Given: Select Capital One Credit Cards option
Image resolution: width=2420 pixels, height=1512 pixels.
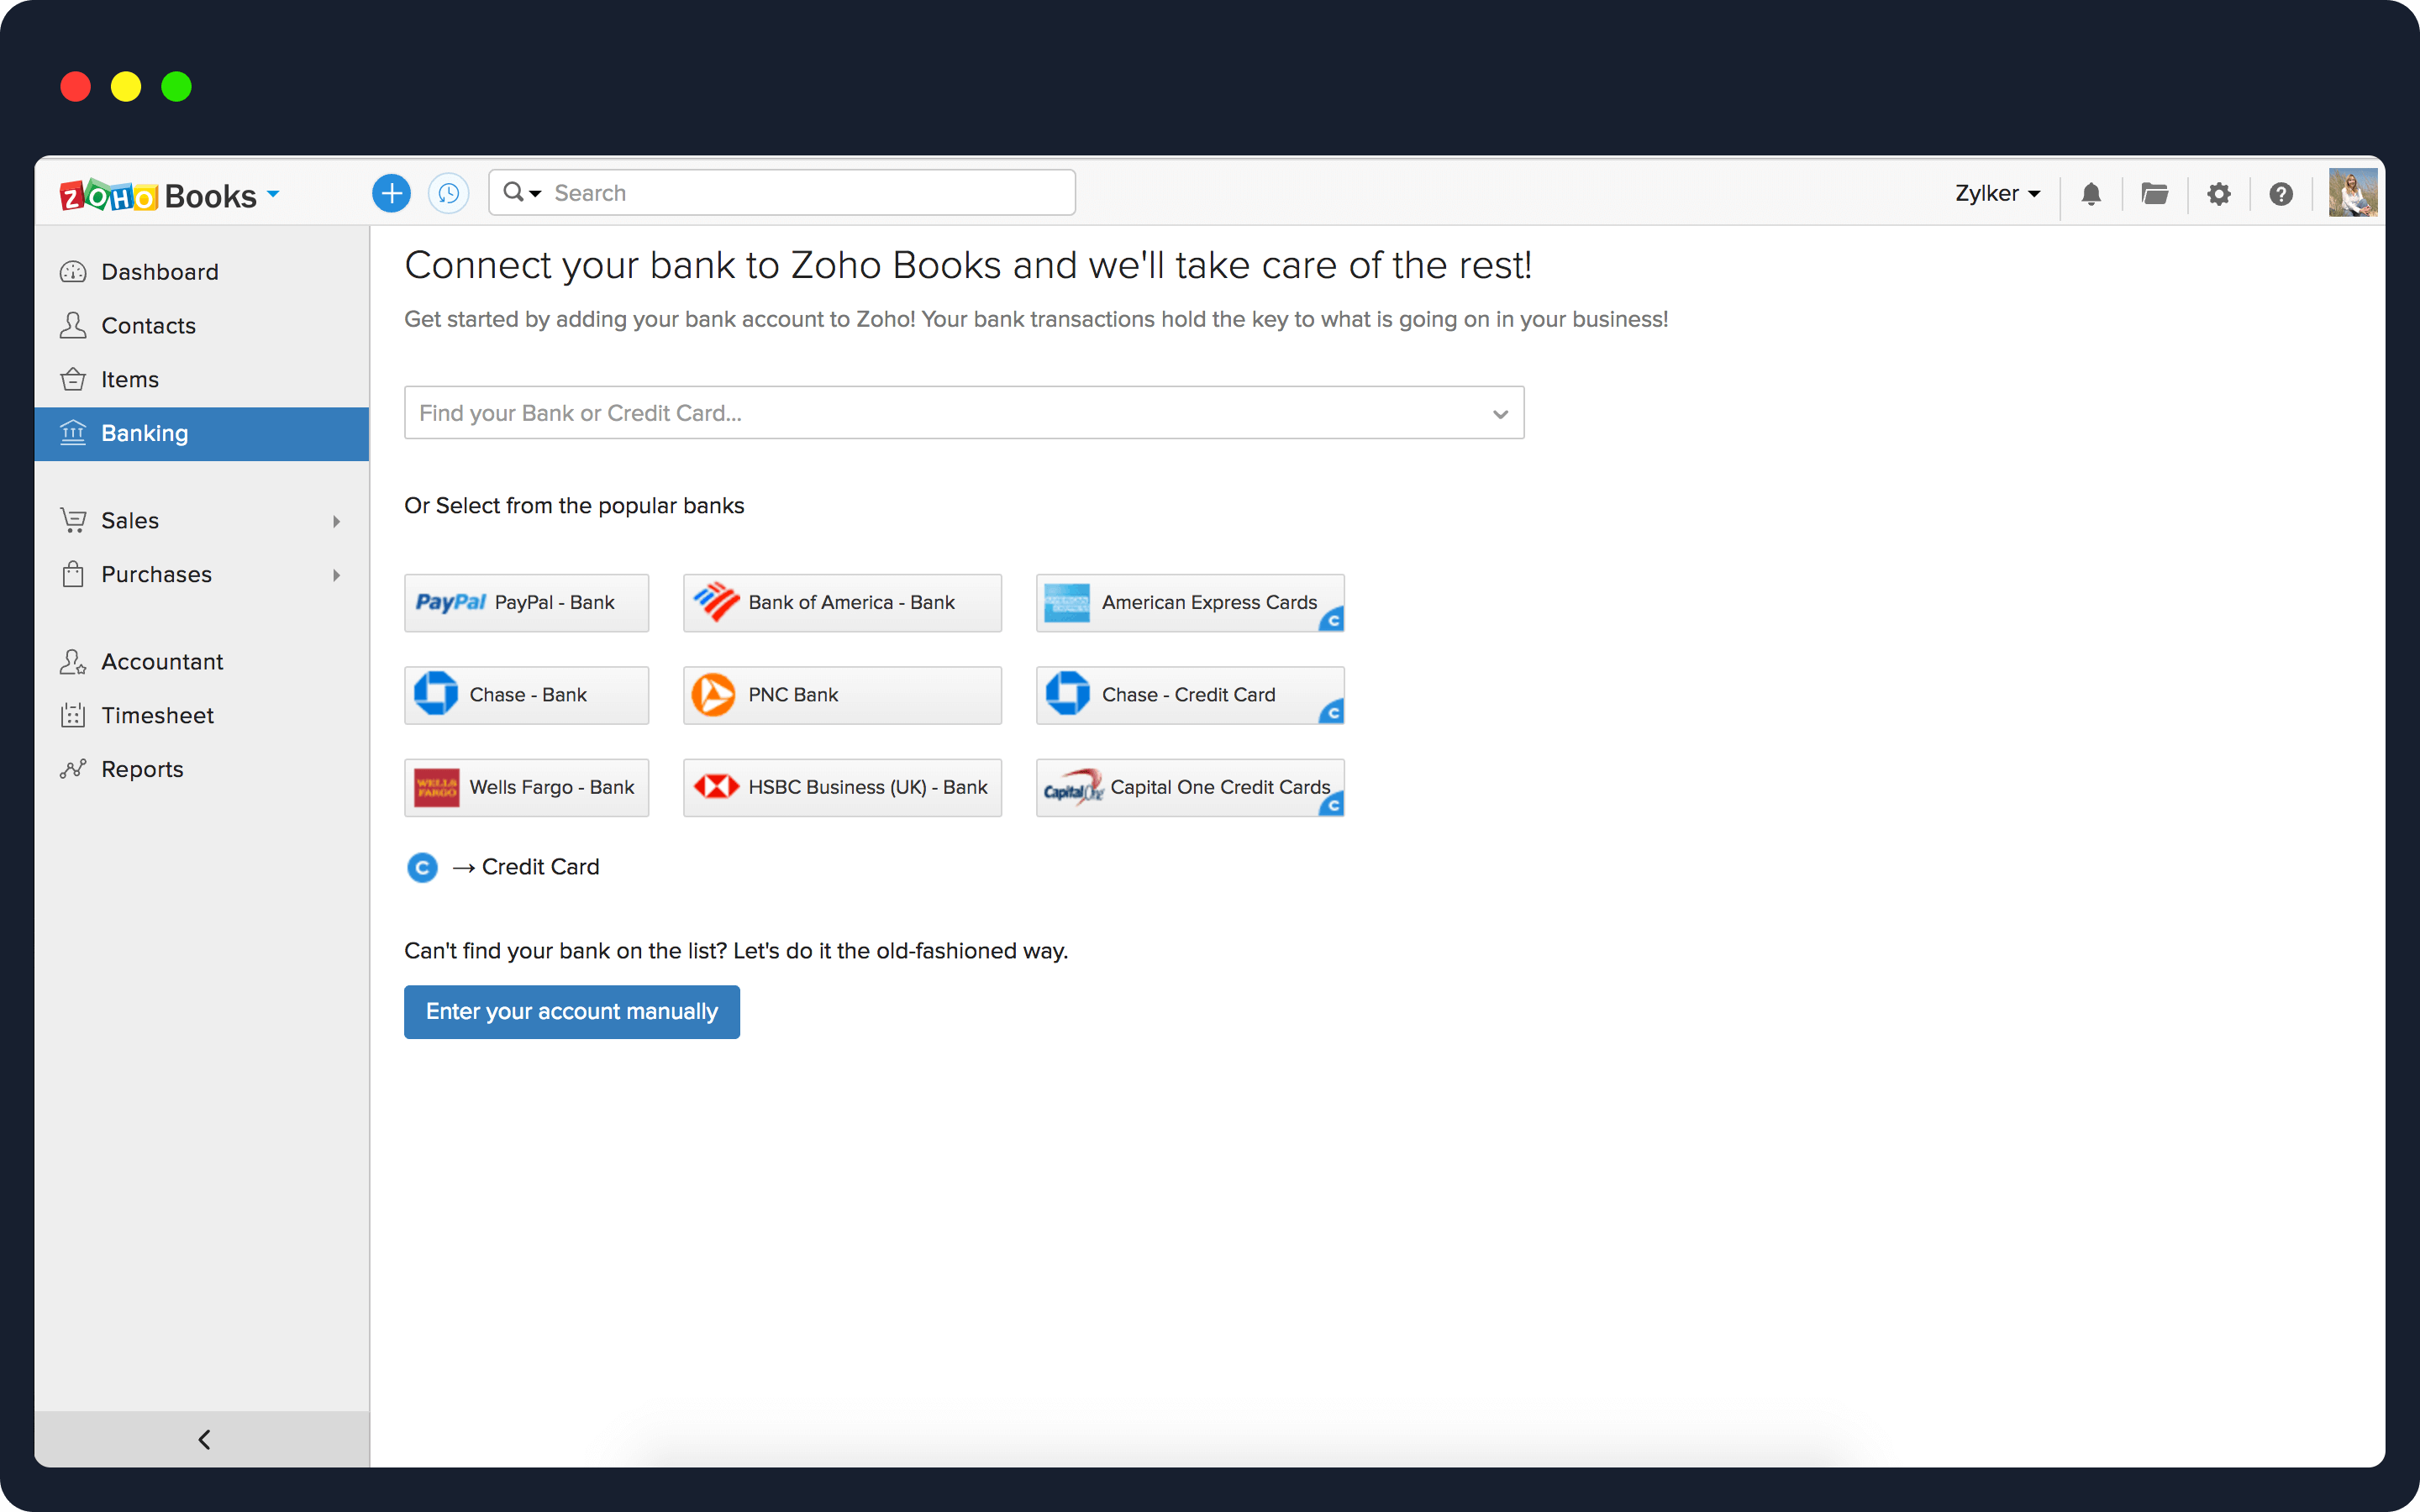Looking at the screenshot, I should tap(1189, 787).
